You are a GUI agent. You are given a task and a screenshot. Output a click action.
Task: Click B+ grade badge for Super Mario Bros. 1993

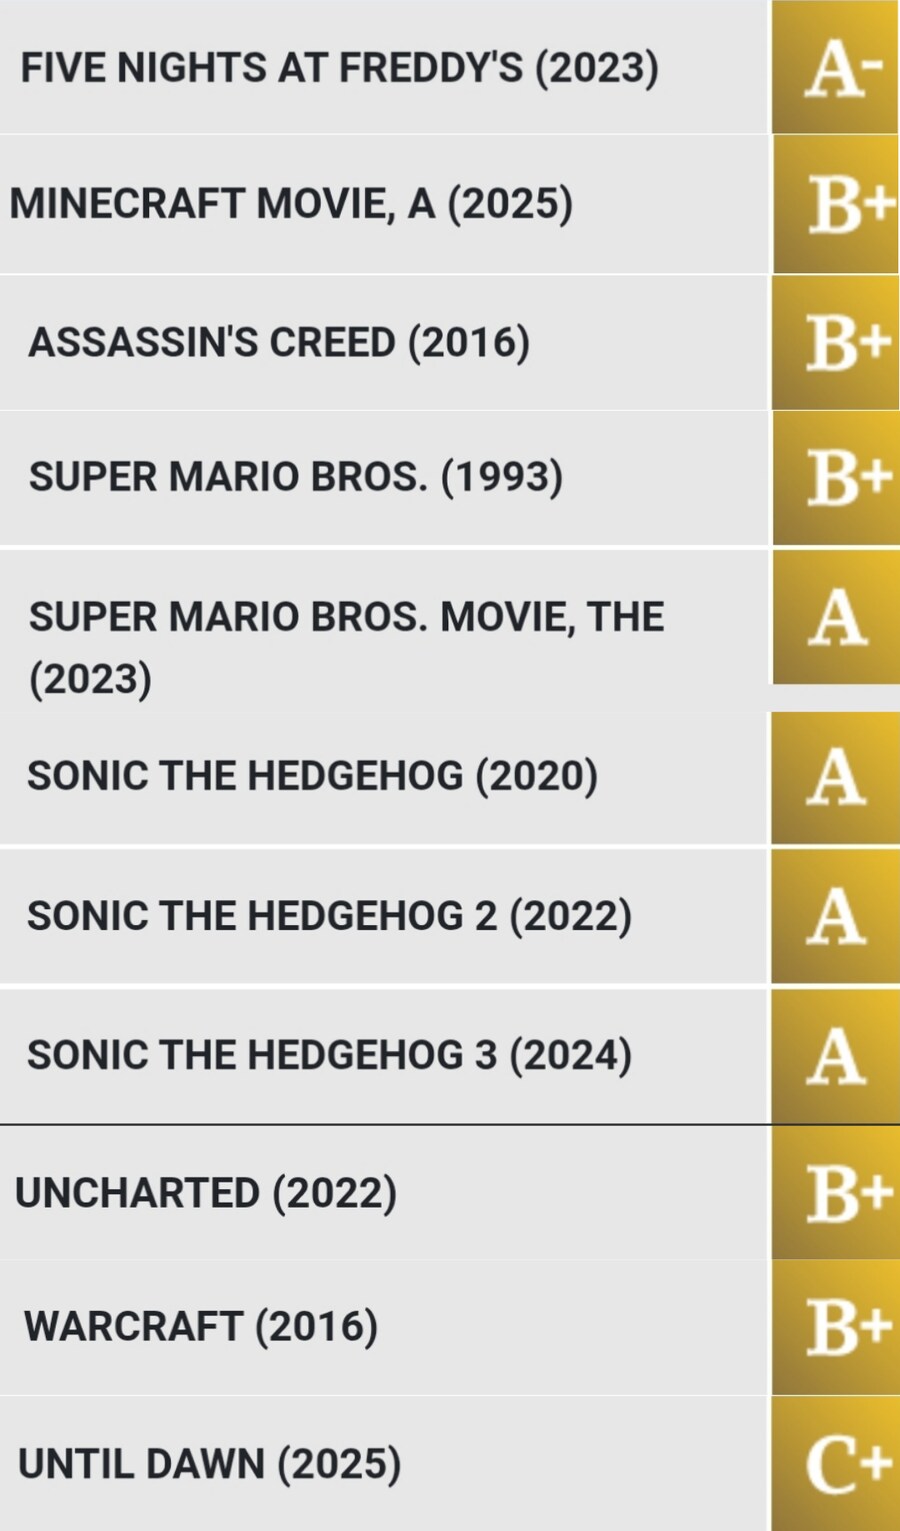tap(836, 478)
